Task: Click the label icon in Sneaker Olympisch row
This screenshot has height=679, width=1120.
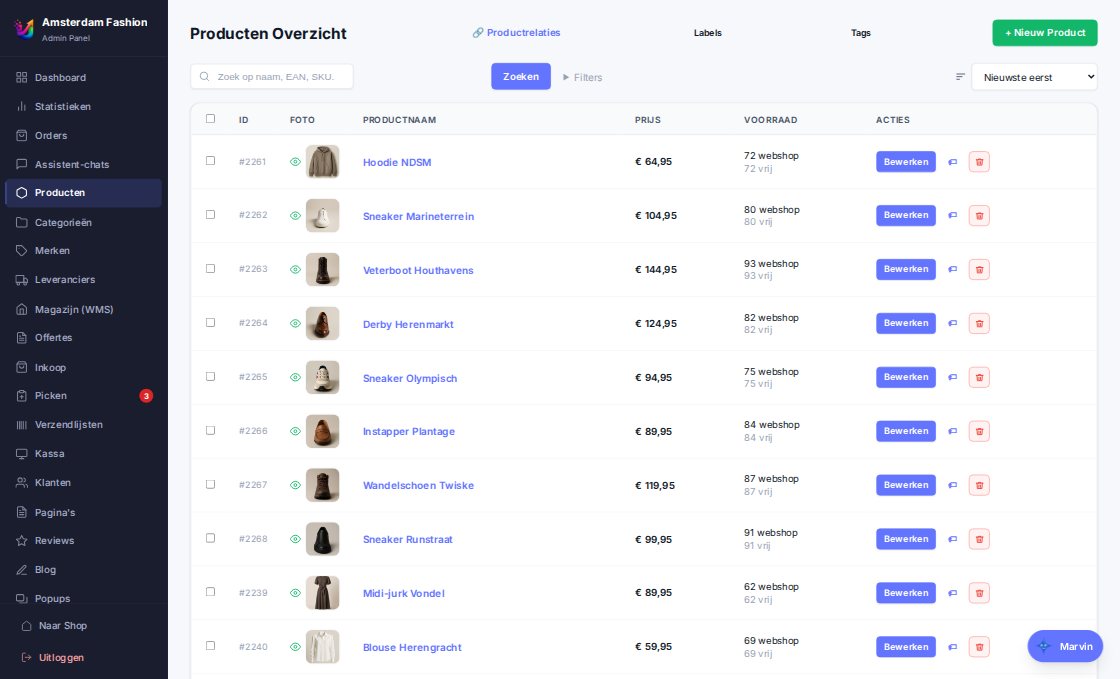Action: click(x=952, y=378)
